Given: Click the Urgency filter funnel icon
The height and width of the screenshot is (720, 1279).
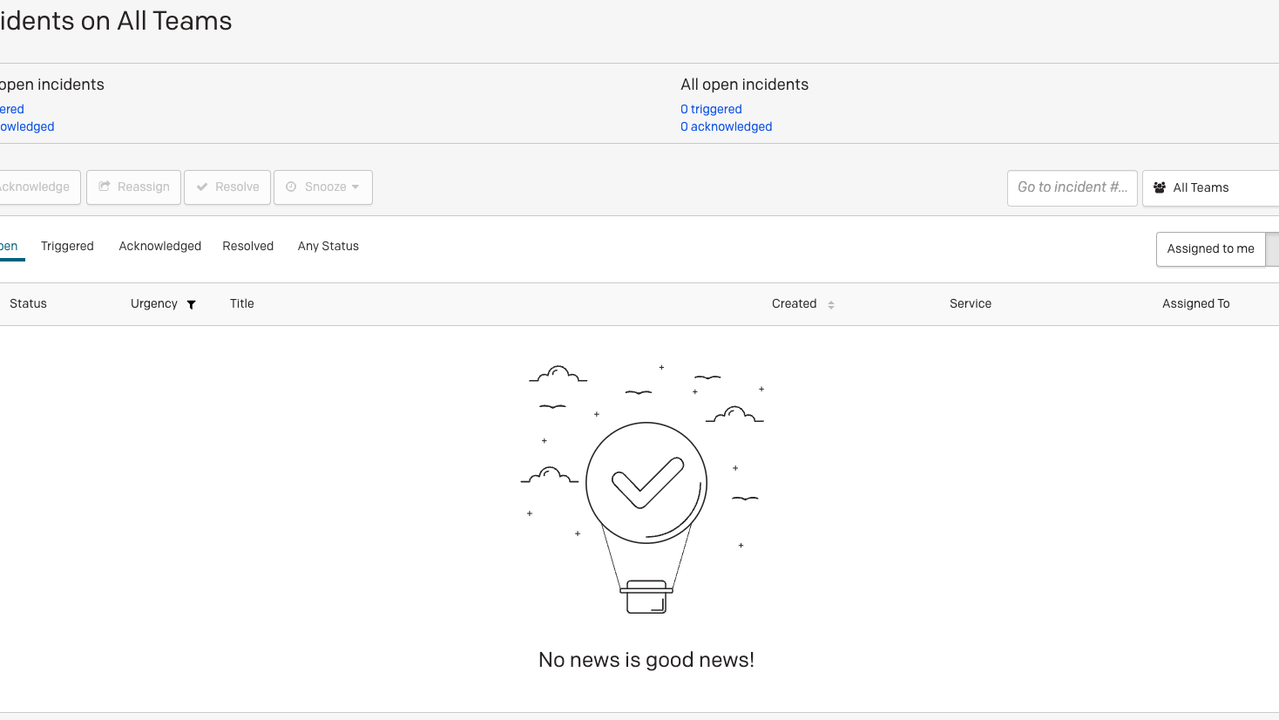Looking at the screenshot, I should (191, 305).
